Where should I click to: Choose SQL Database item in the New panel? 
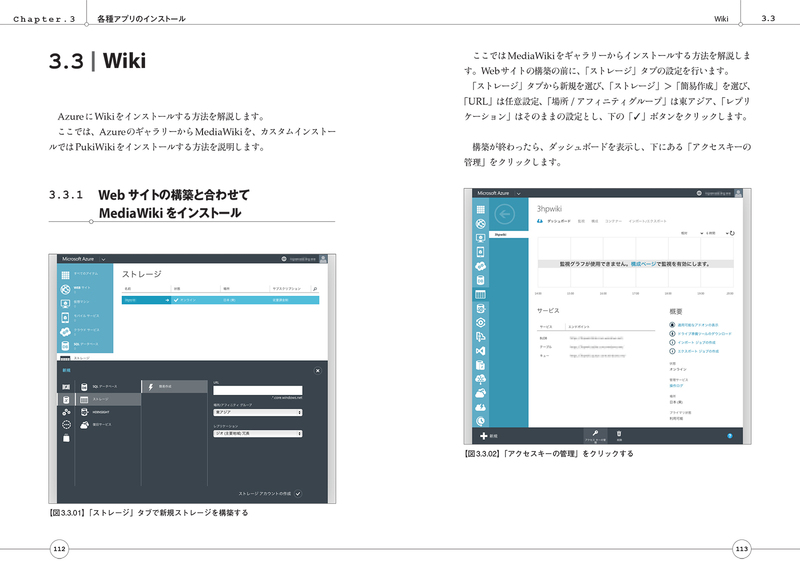108,387
